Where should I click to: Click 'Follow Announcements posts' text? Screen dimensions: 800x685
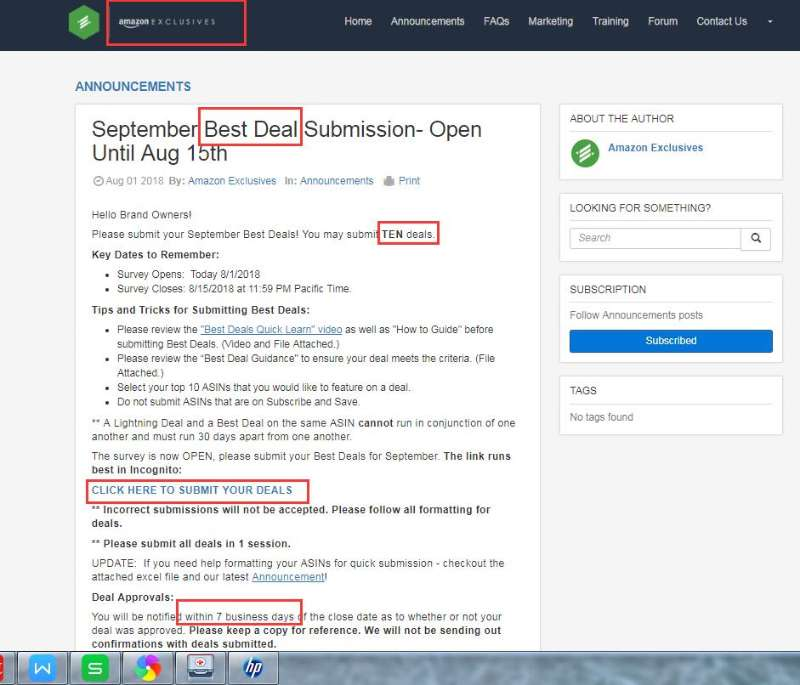(636, 315)
